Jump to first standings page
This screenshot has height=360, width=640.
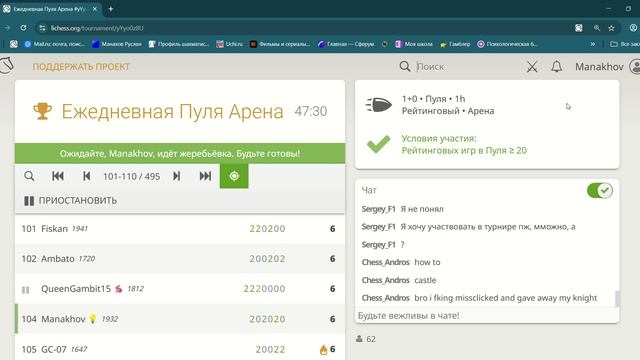click(x=58, y=176)
